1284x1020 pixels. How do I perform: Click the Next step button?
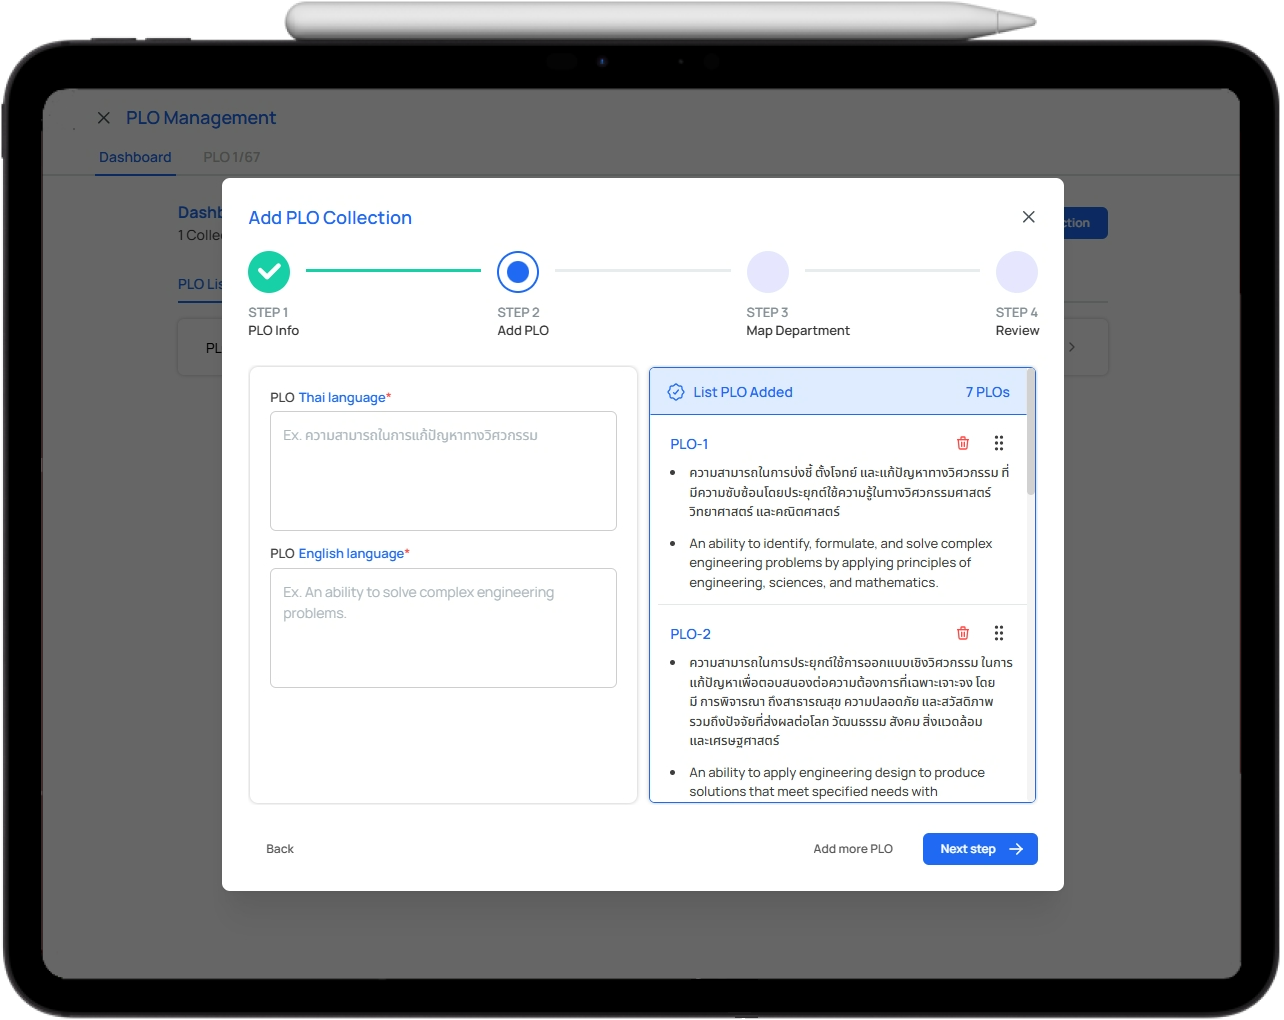(x=979, y=849)
